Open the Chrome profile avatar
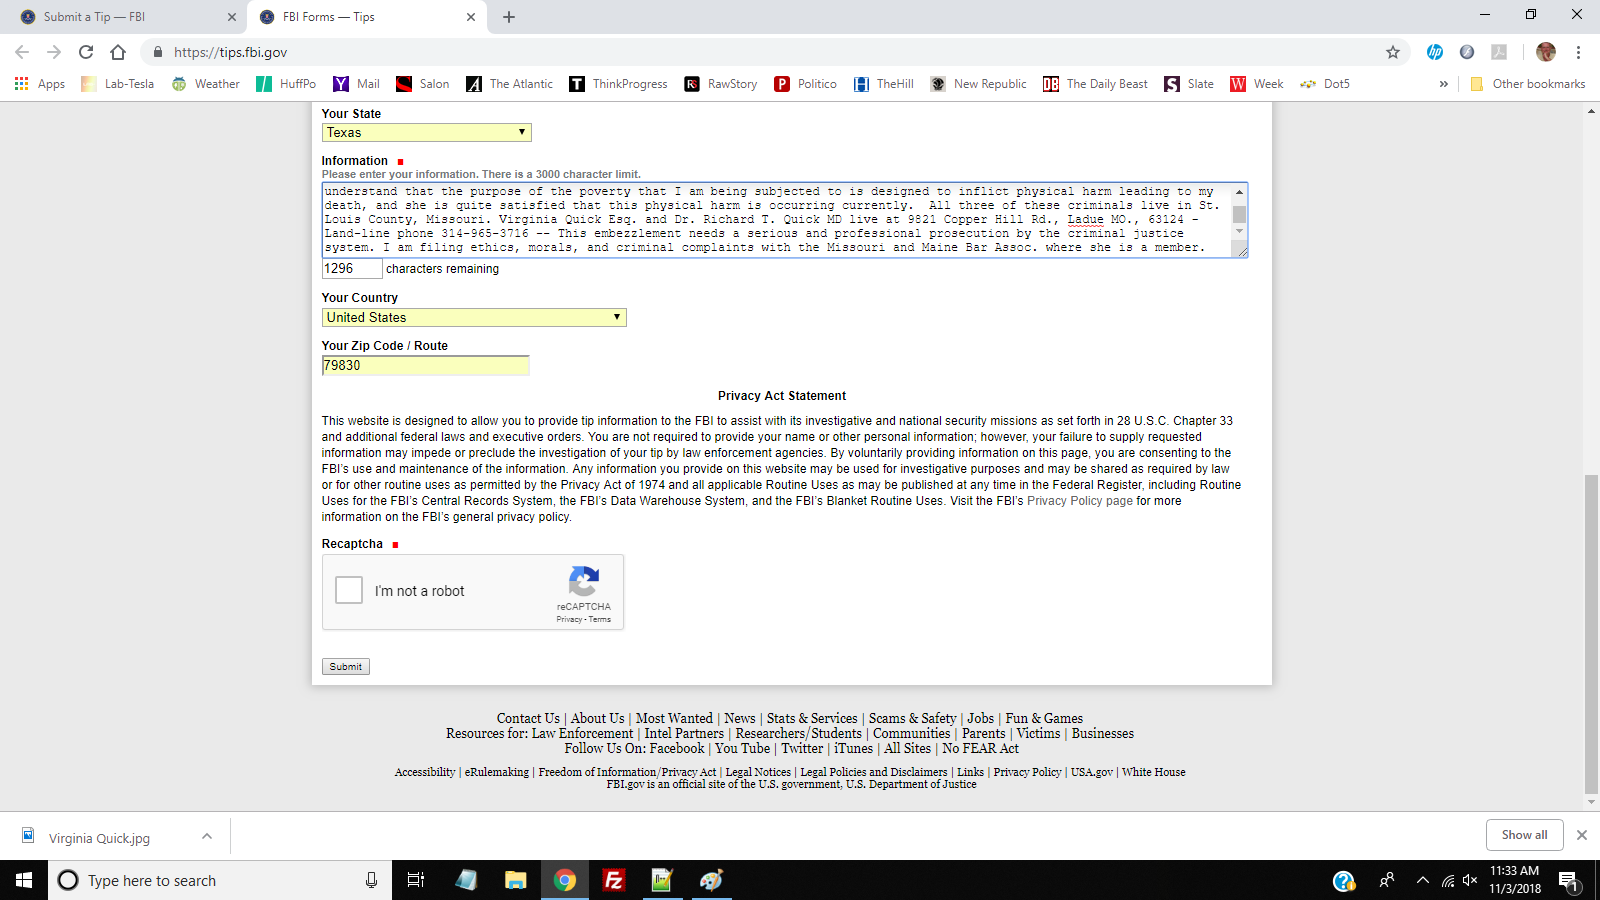 1546,52
